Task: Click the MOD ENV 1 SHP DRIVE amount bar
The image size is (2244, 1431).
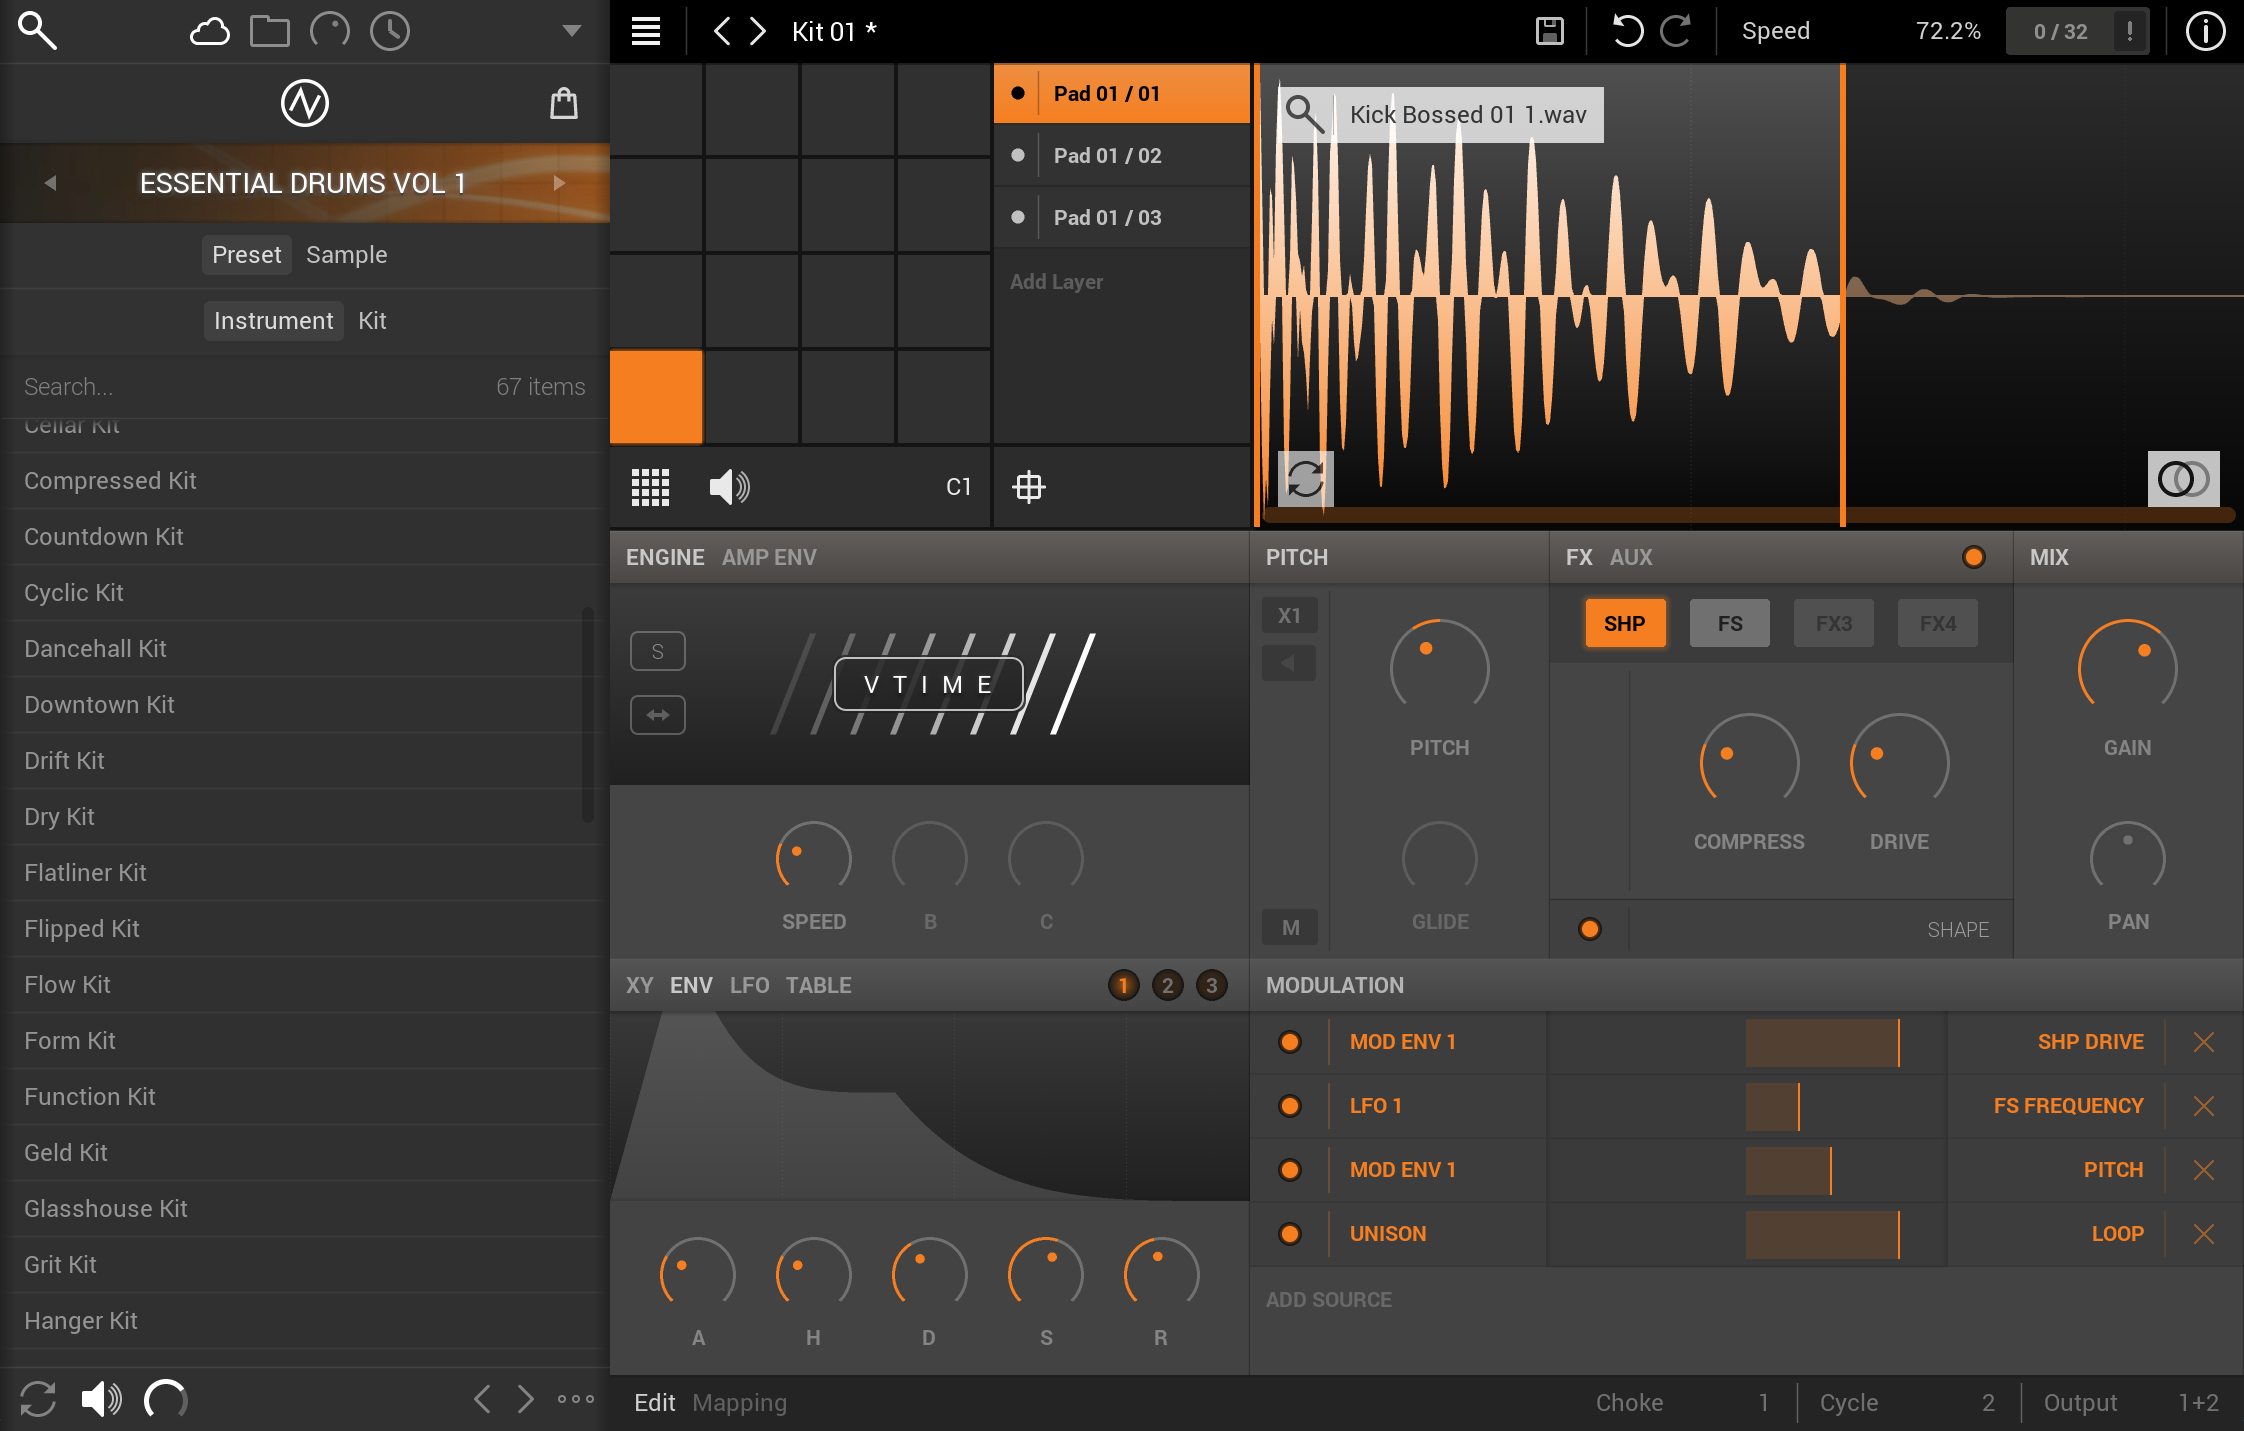Action: pos(1746,1042)
